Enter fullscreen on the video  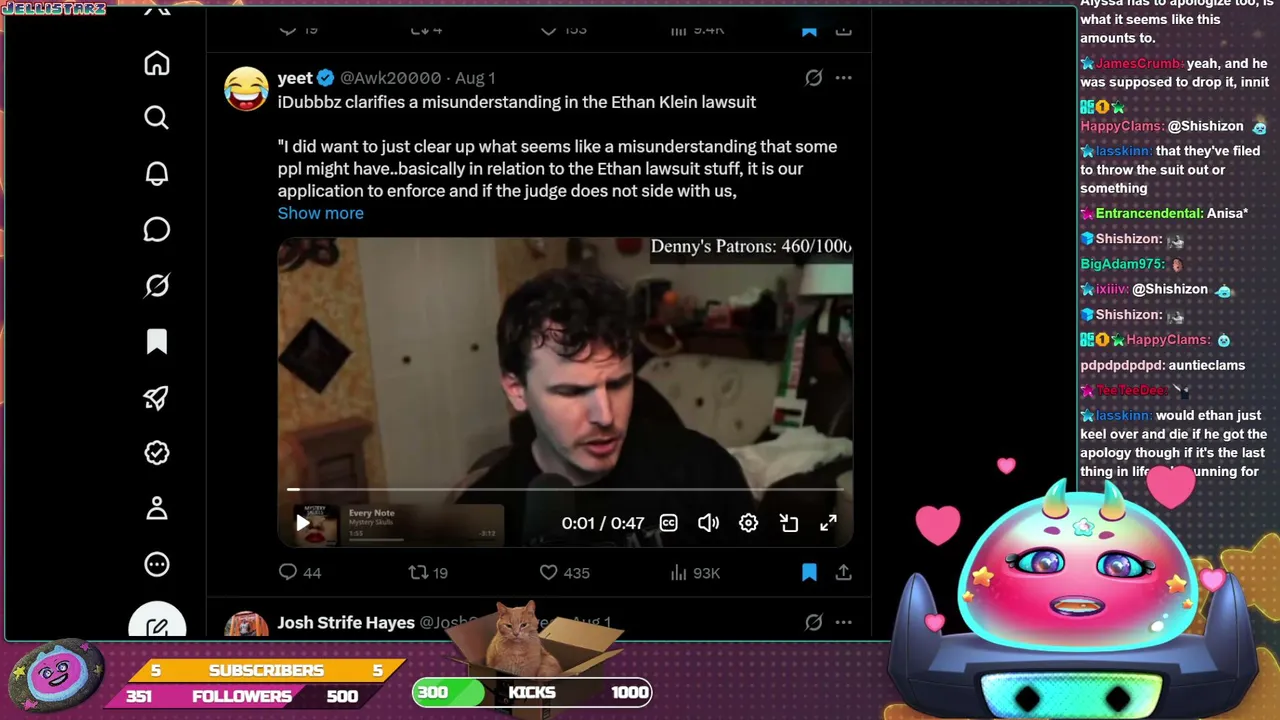(x=828, y=523)
